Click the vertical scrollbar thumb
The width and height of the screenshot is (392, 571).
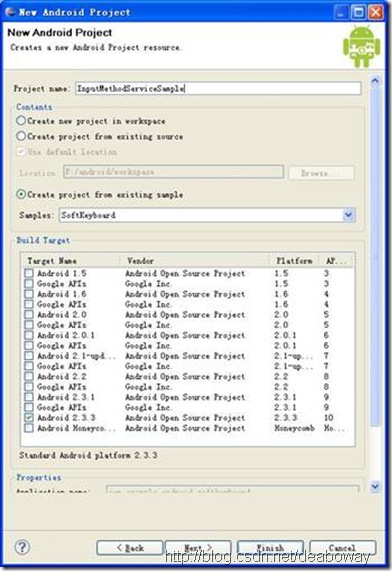click(x=375, y=256)
